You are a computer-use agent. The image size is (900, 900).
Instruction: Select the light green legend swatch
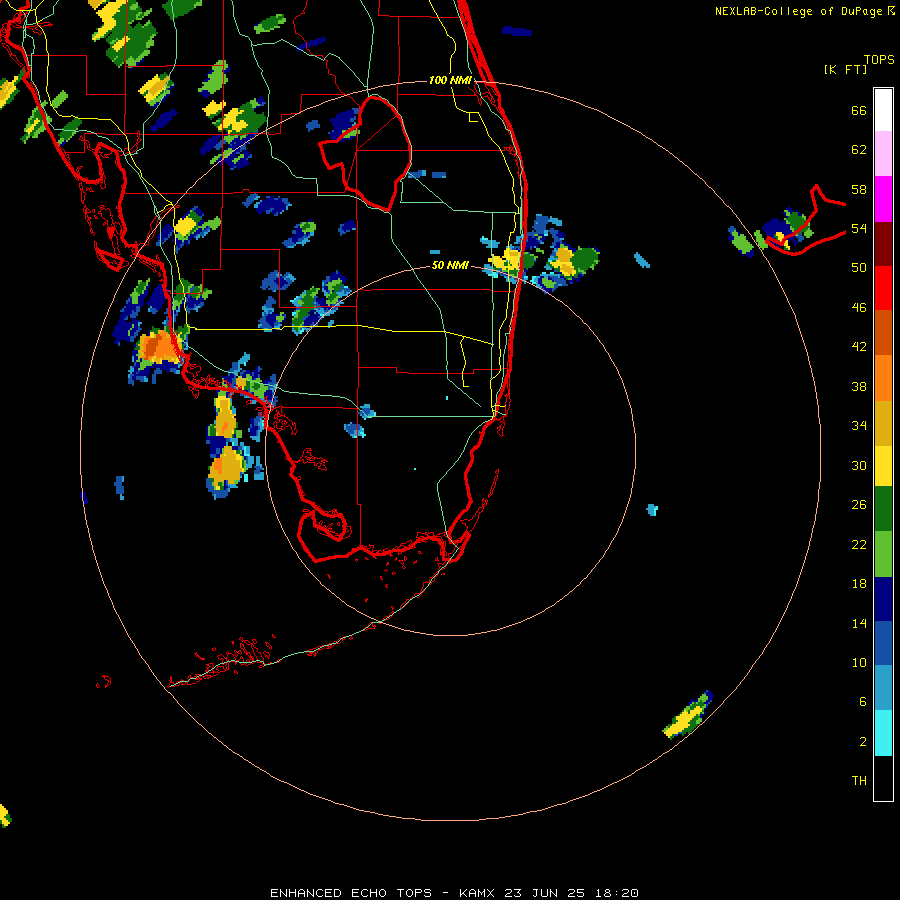(x=883, y=554)
